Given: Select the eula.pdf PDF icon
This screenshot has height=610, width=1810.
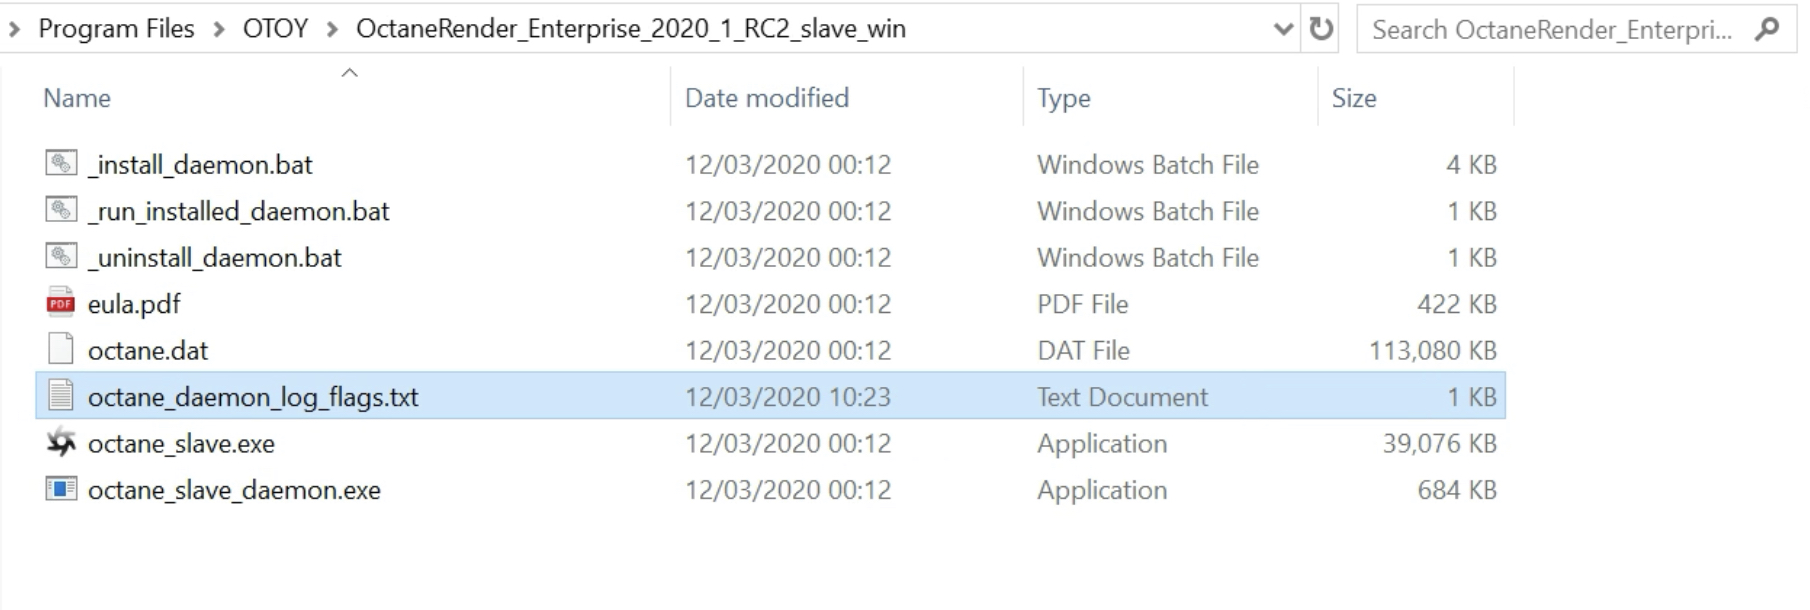Looking at the screenshot, I should click(61, 303).
